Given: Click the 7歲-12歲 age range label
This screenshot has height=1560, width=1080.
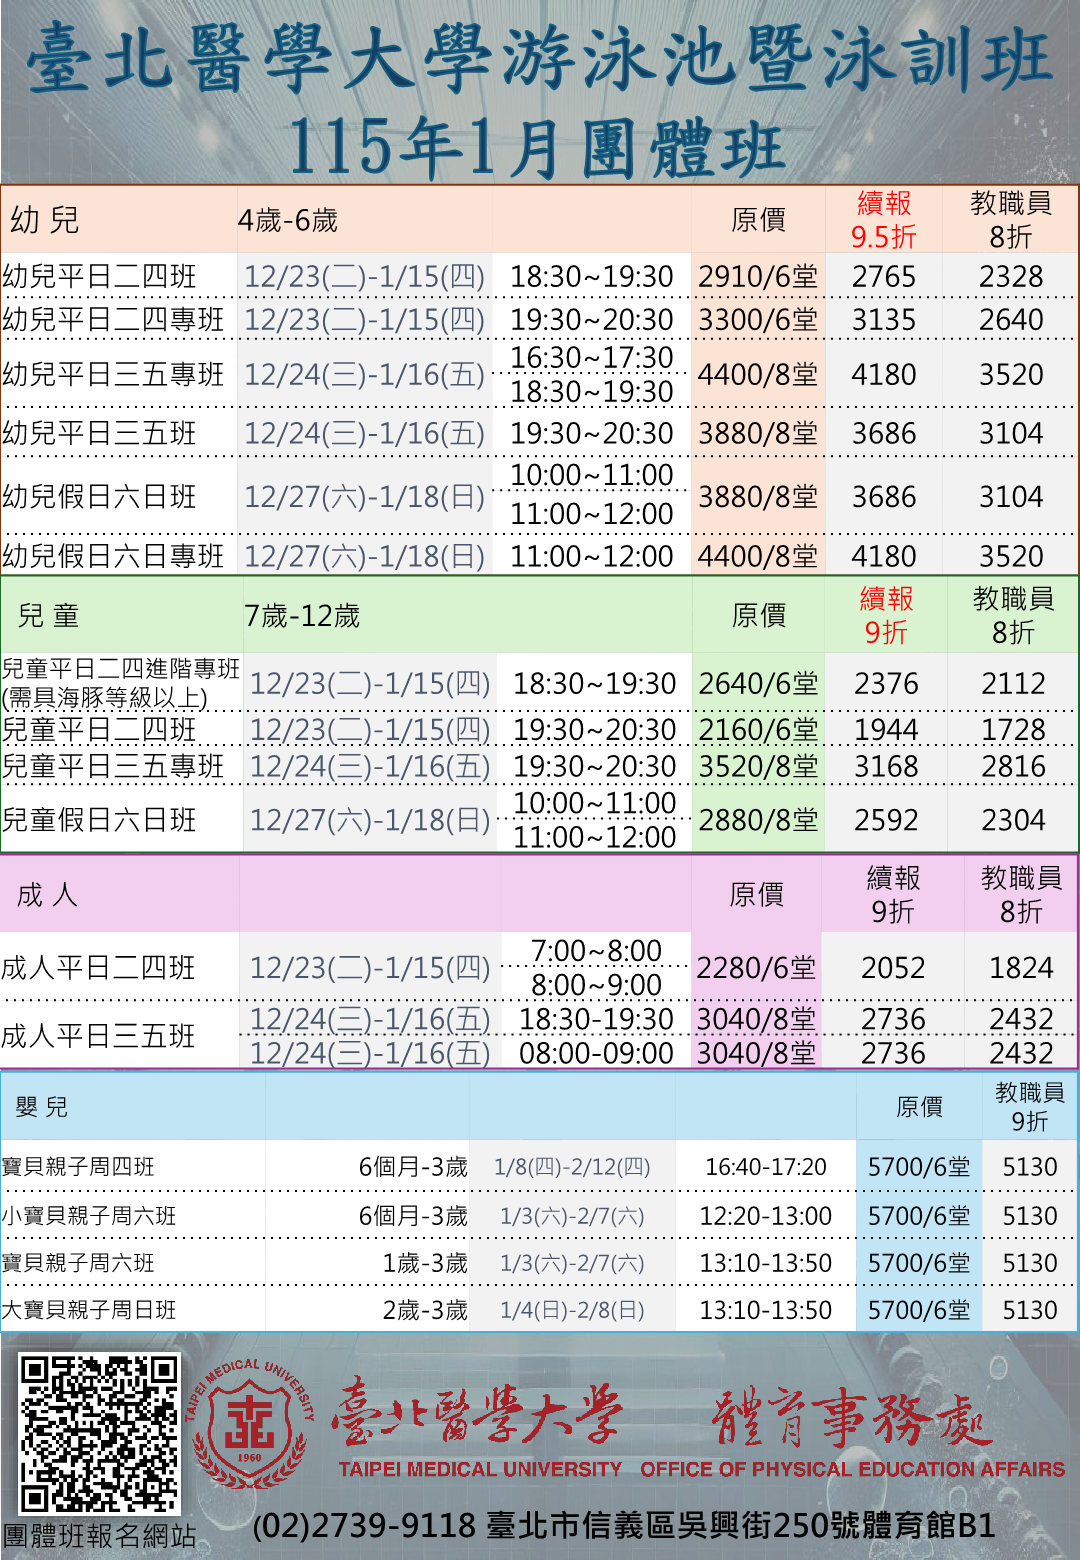Looking at the screenshot, I should pyautogui.click(x=302, y=616).
